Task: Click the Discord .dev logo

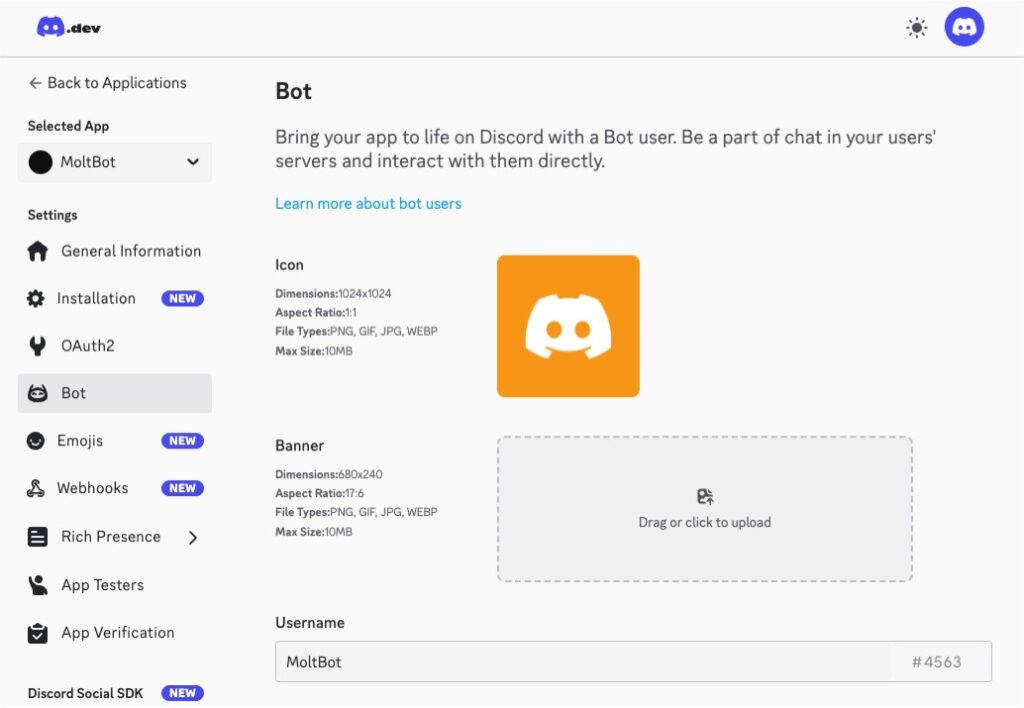Action: [68, 28]
